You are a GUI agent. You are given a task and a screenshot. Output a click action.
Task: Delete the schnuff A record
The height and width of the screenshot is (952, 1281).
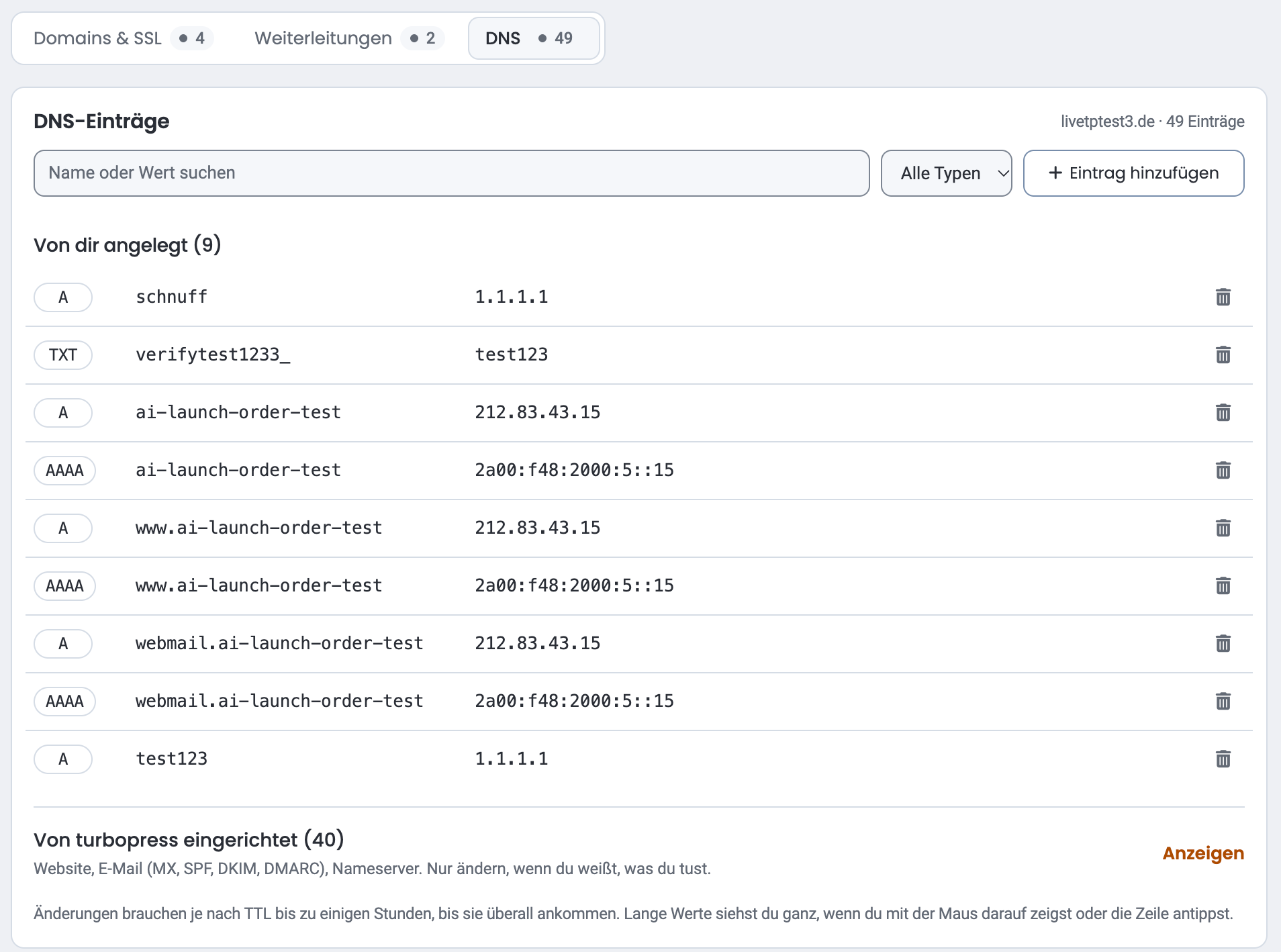[x=1222, y=297]
